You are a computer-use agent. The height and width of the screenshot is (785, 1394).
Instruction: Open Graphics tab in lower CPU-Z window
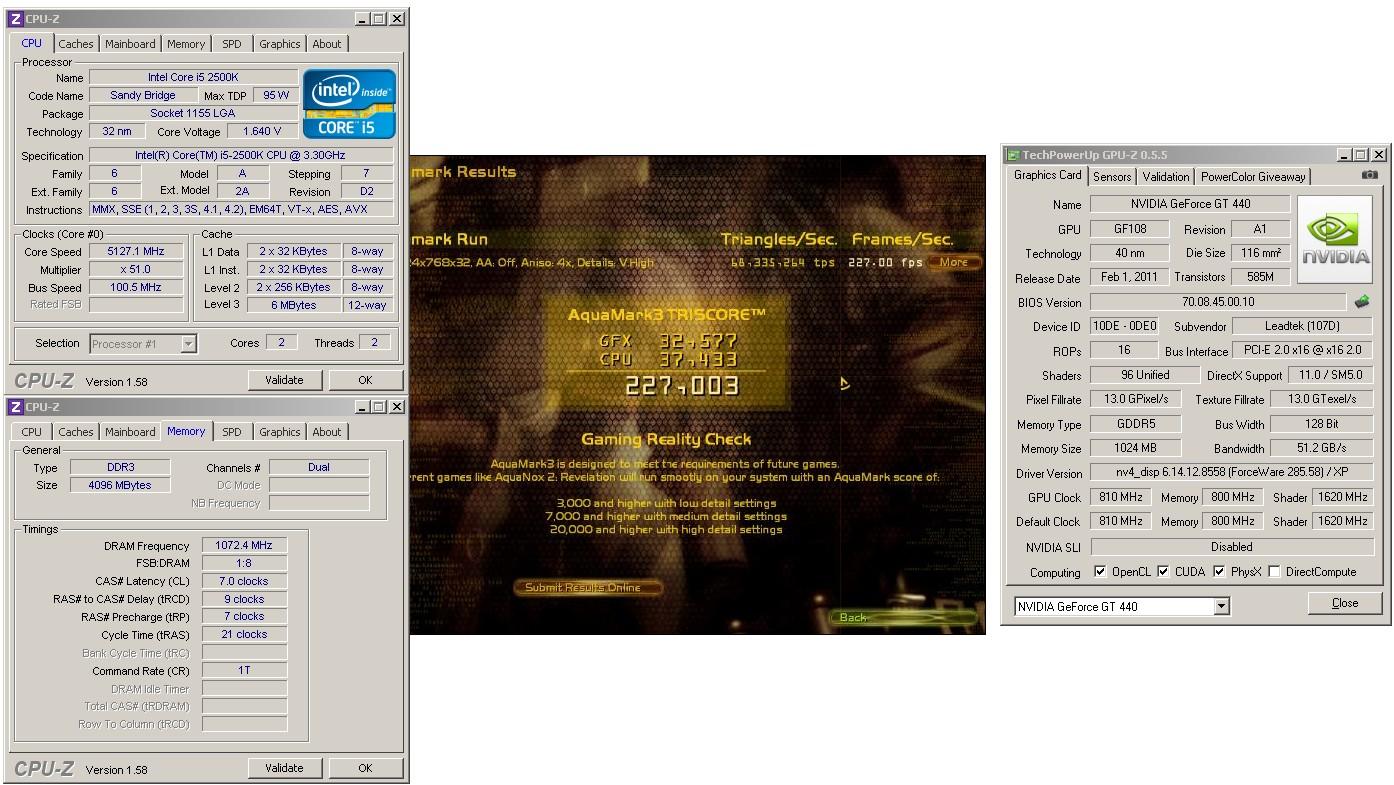[279, 432]
